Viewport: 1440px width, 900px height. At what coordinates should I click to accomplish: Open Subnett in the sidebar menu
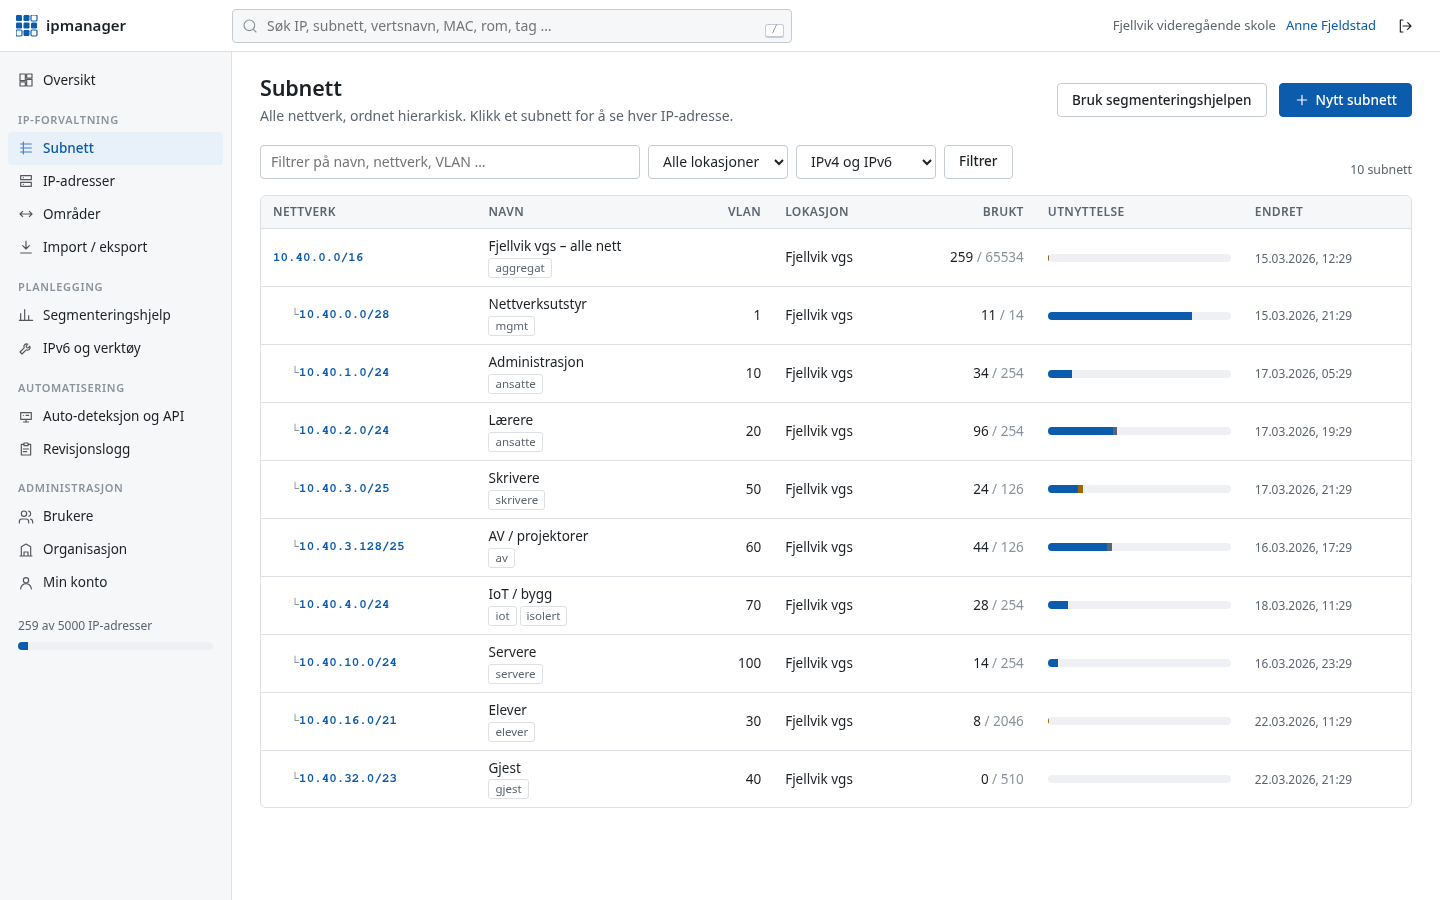click(x=115, y=148)
